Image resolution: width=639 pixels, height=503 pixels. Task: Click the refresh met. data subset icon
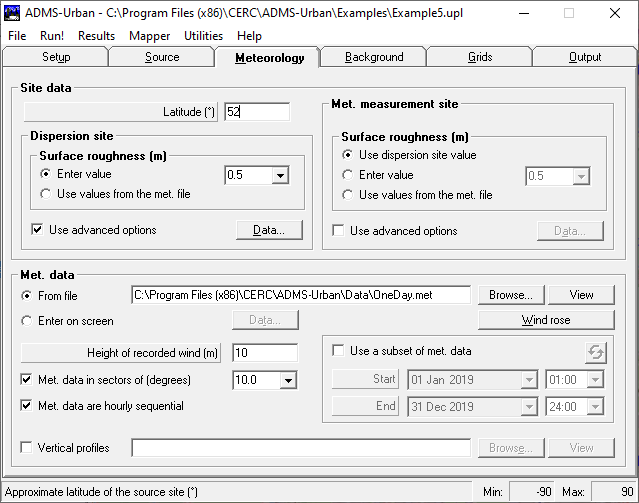click(x=595, y=351)
